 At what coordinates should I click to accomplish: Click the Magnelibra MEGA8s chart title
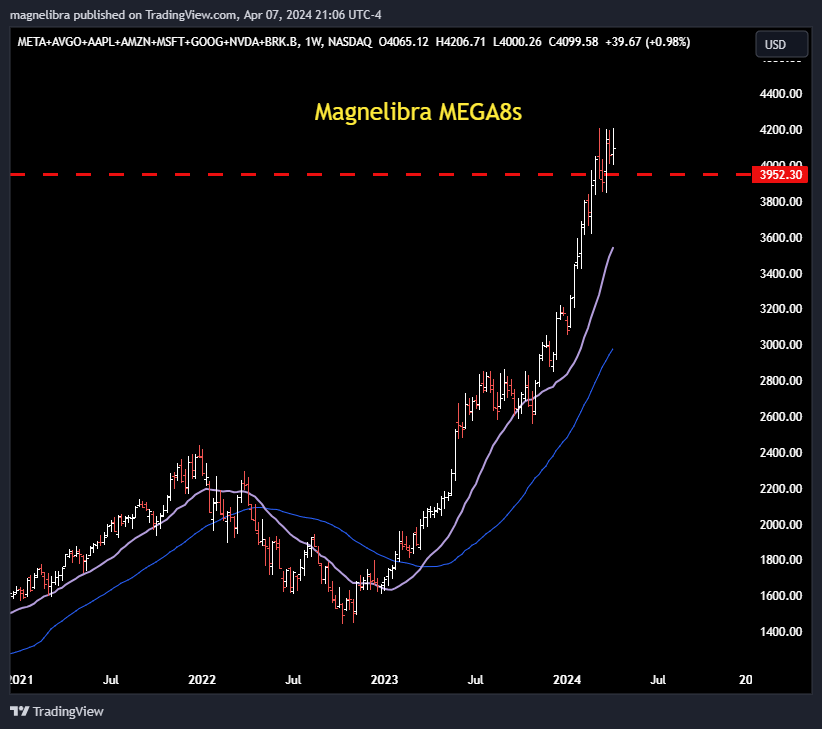pyautogui.click(x=418, y=112)
